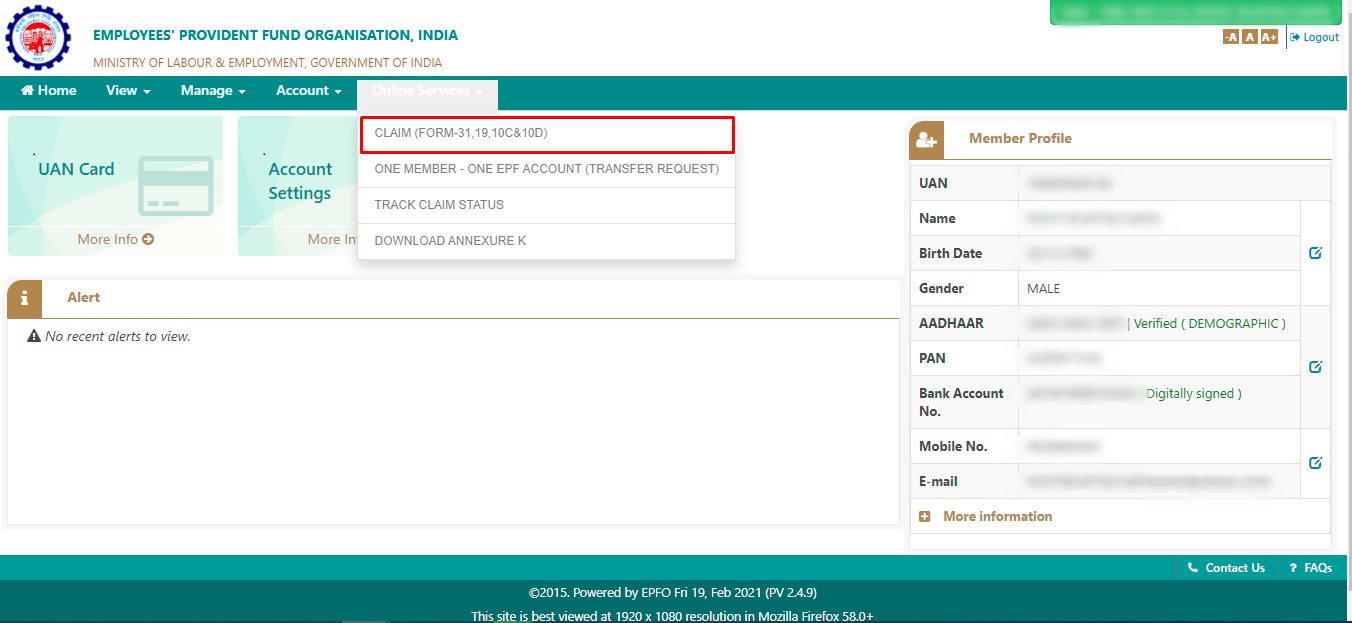The height and width of the screenshot is (623, 1352).
Task: Click Employees' Provident Fund Organisation title
Action: (x=275, y=35)
